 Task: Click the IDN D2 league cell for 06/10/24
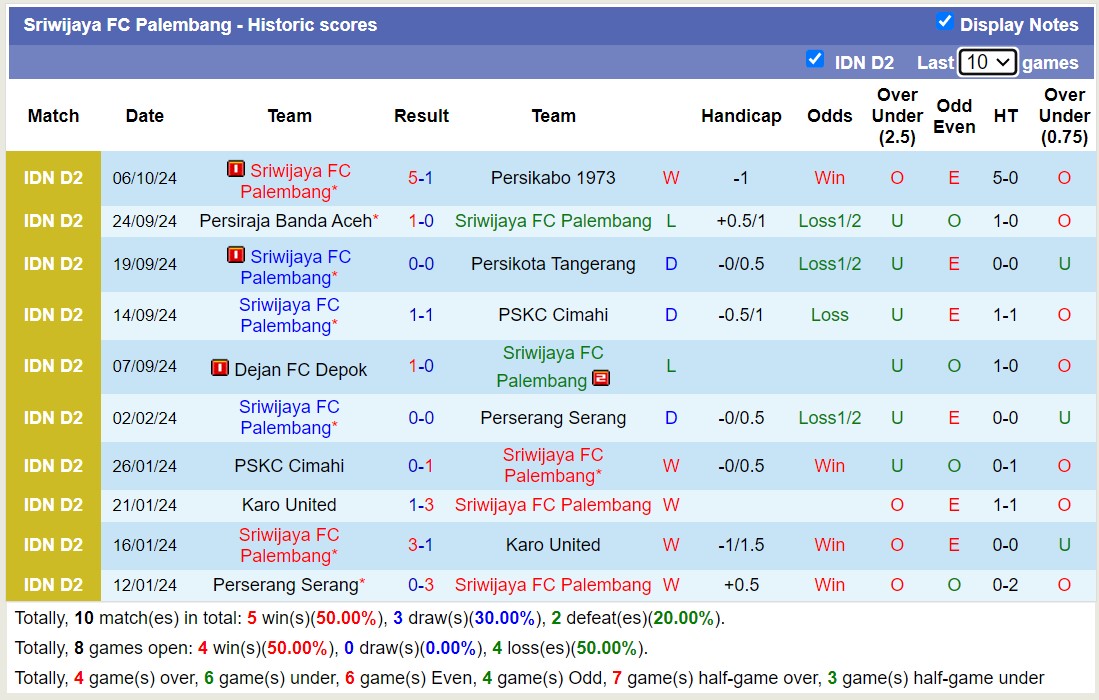54,178
